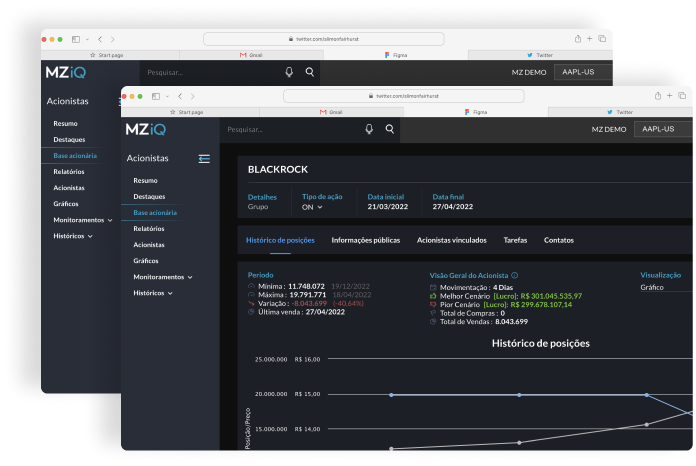Switch to Acionistas vinculados tab
This screenshot has width=696, height=466.
[x=451, y=240]
